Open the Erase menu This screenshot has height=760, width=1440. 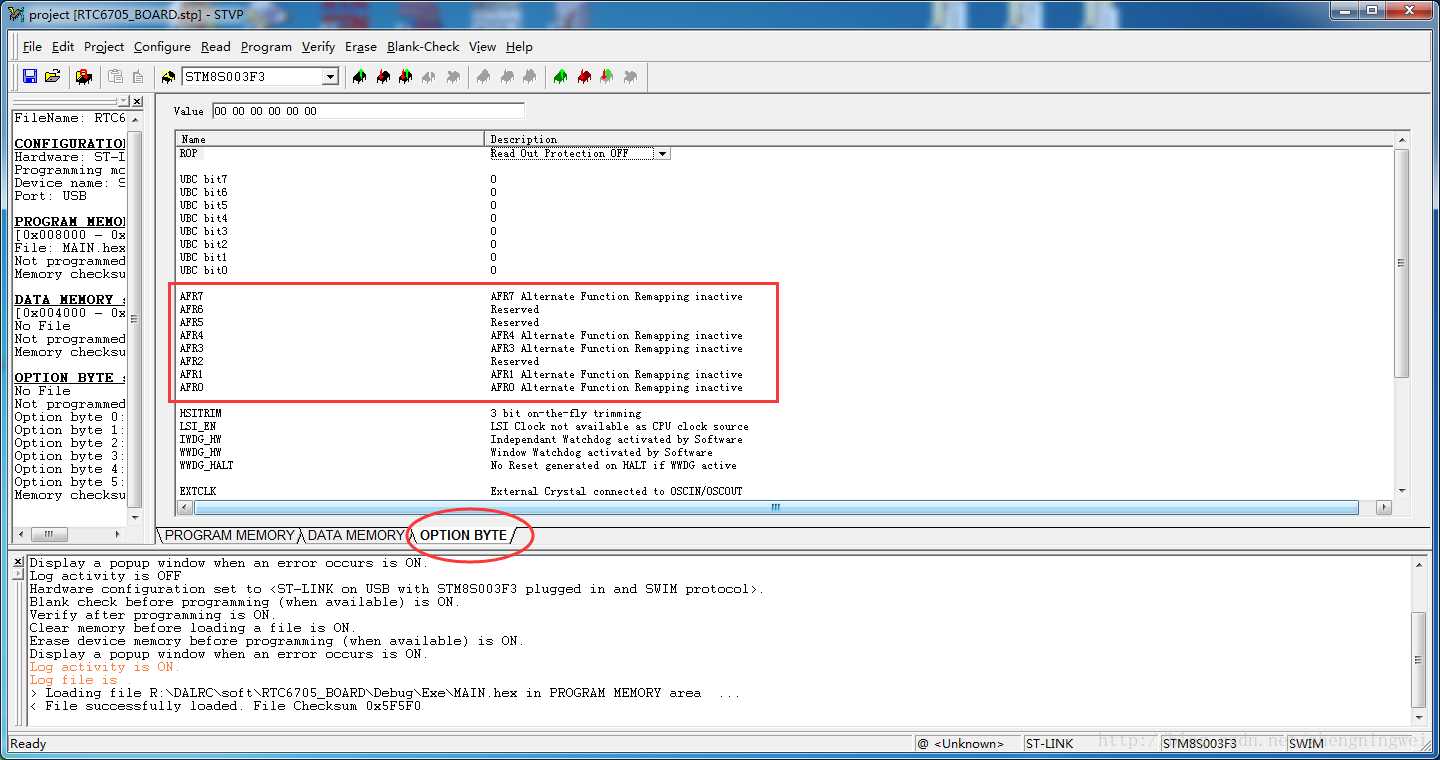[x=361, y=47]
